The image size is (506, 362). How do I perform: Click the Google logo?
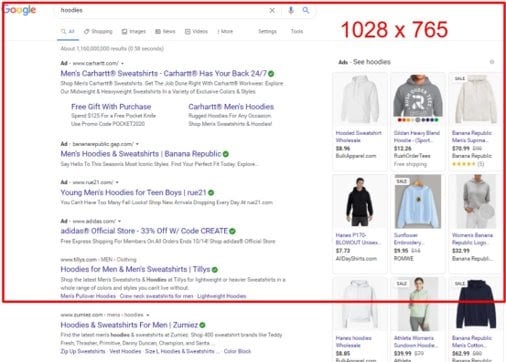[19, 10]
